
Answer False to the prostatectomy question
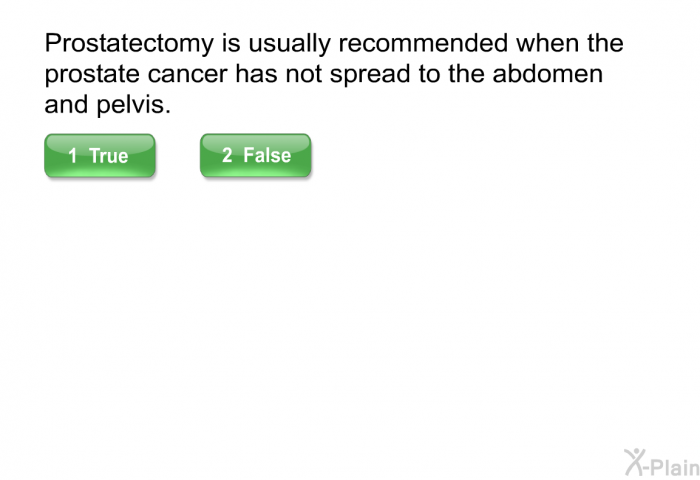[x=255, y=156]
